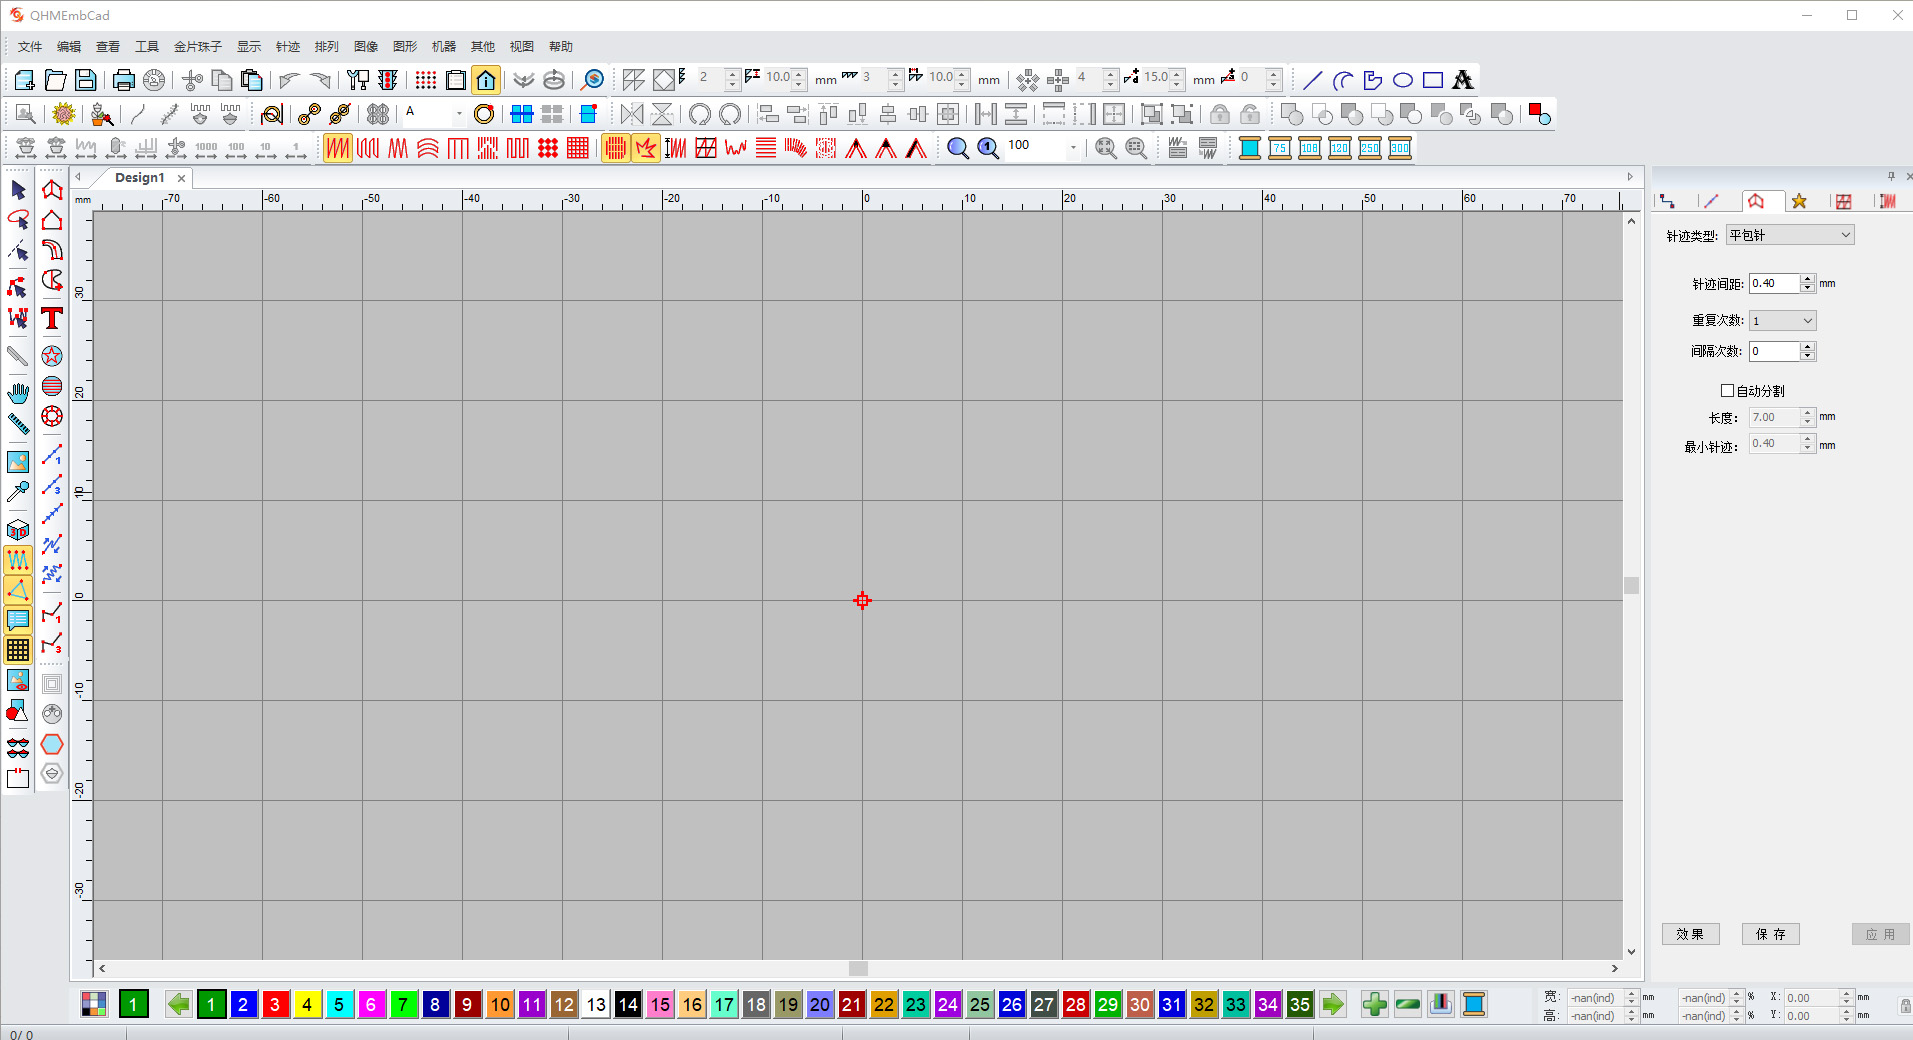This screenshot has height=1040, width=1913.
Task: Click the Open file folder icon
Action: [x=56, y=80]
